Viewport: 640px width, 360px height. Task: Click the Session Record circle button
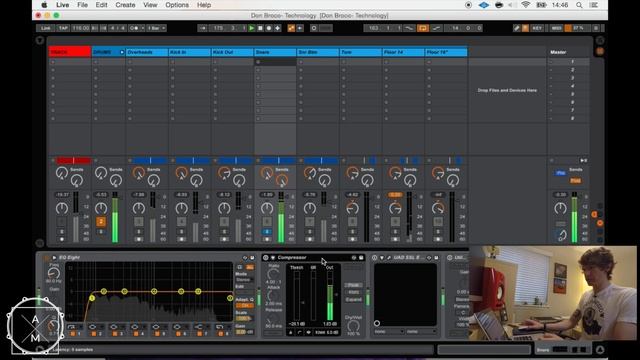[314, 28]
